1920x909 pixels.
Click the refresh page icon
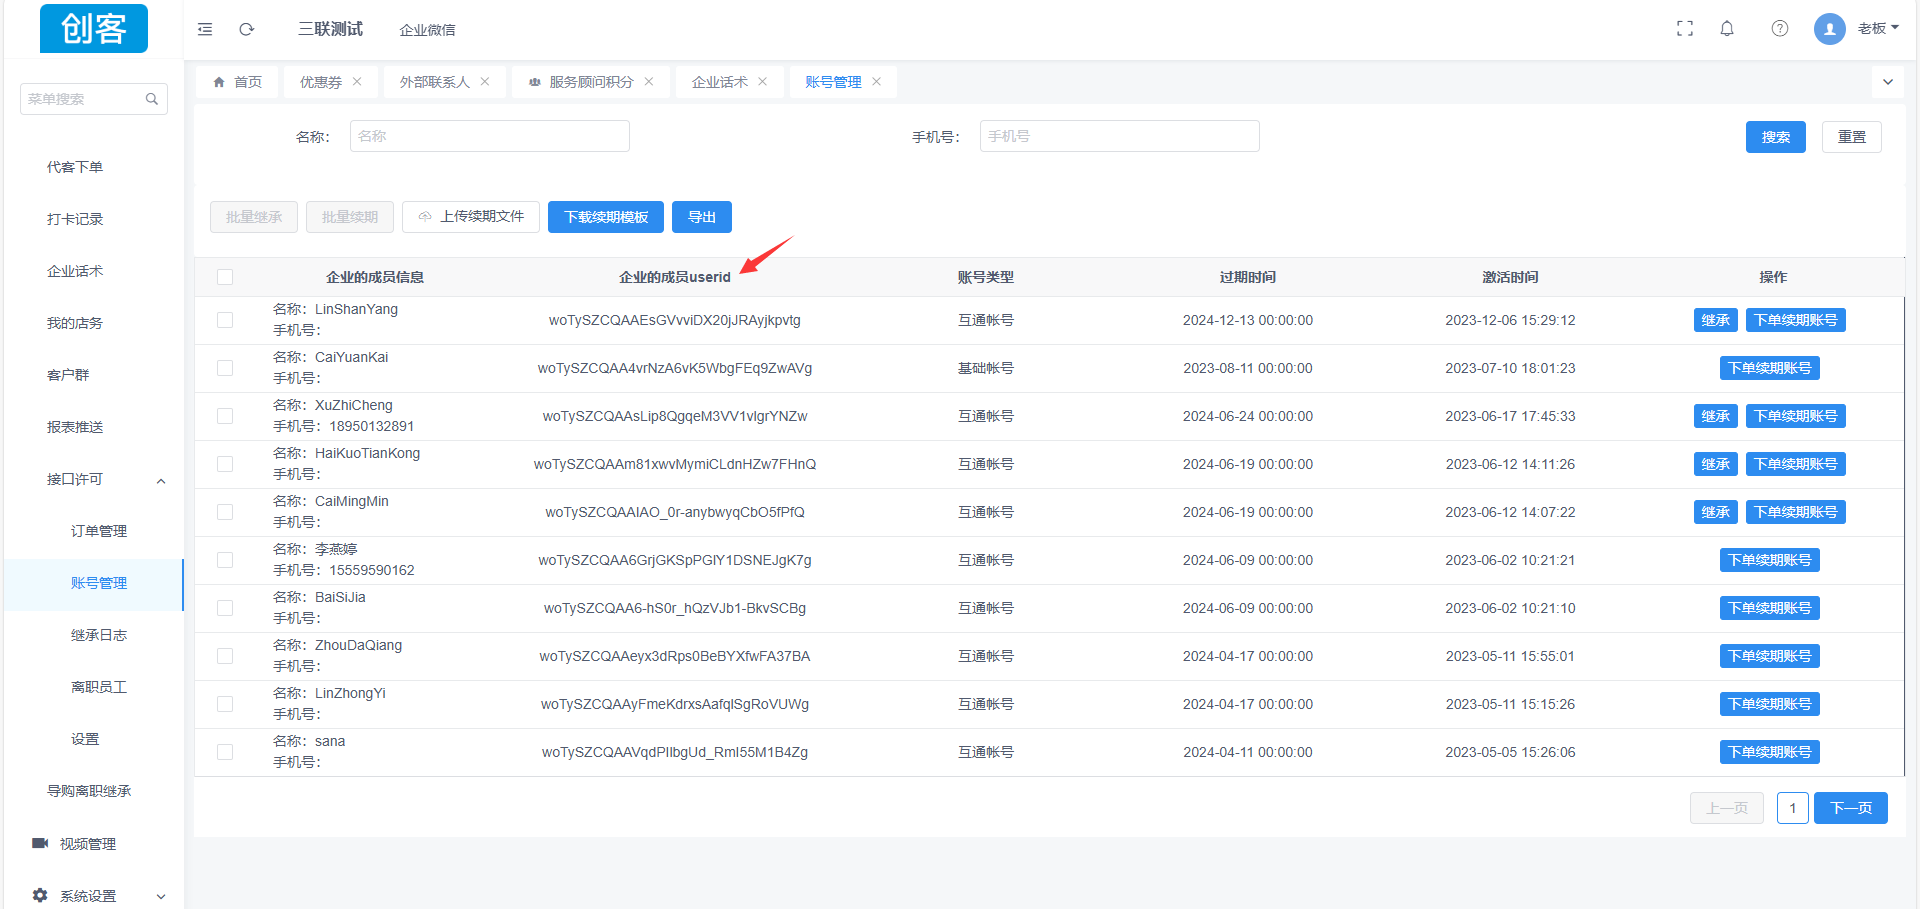pos(247,29)
